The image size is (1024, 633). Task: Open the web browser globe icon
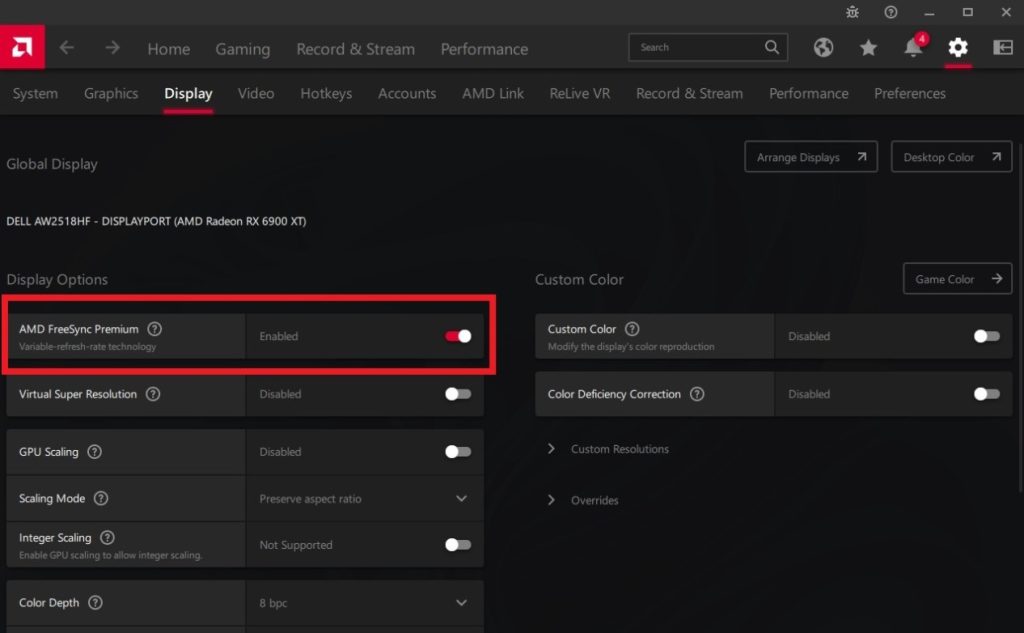823,48
